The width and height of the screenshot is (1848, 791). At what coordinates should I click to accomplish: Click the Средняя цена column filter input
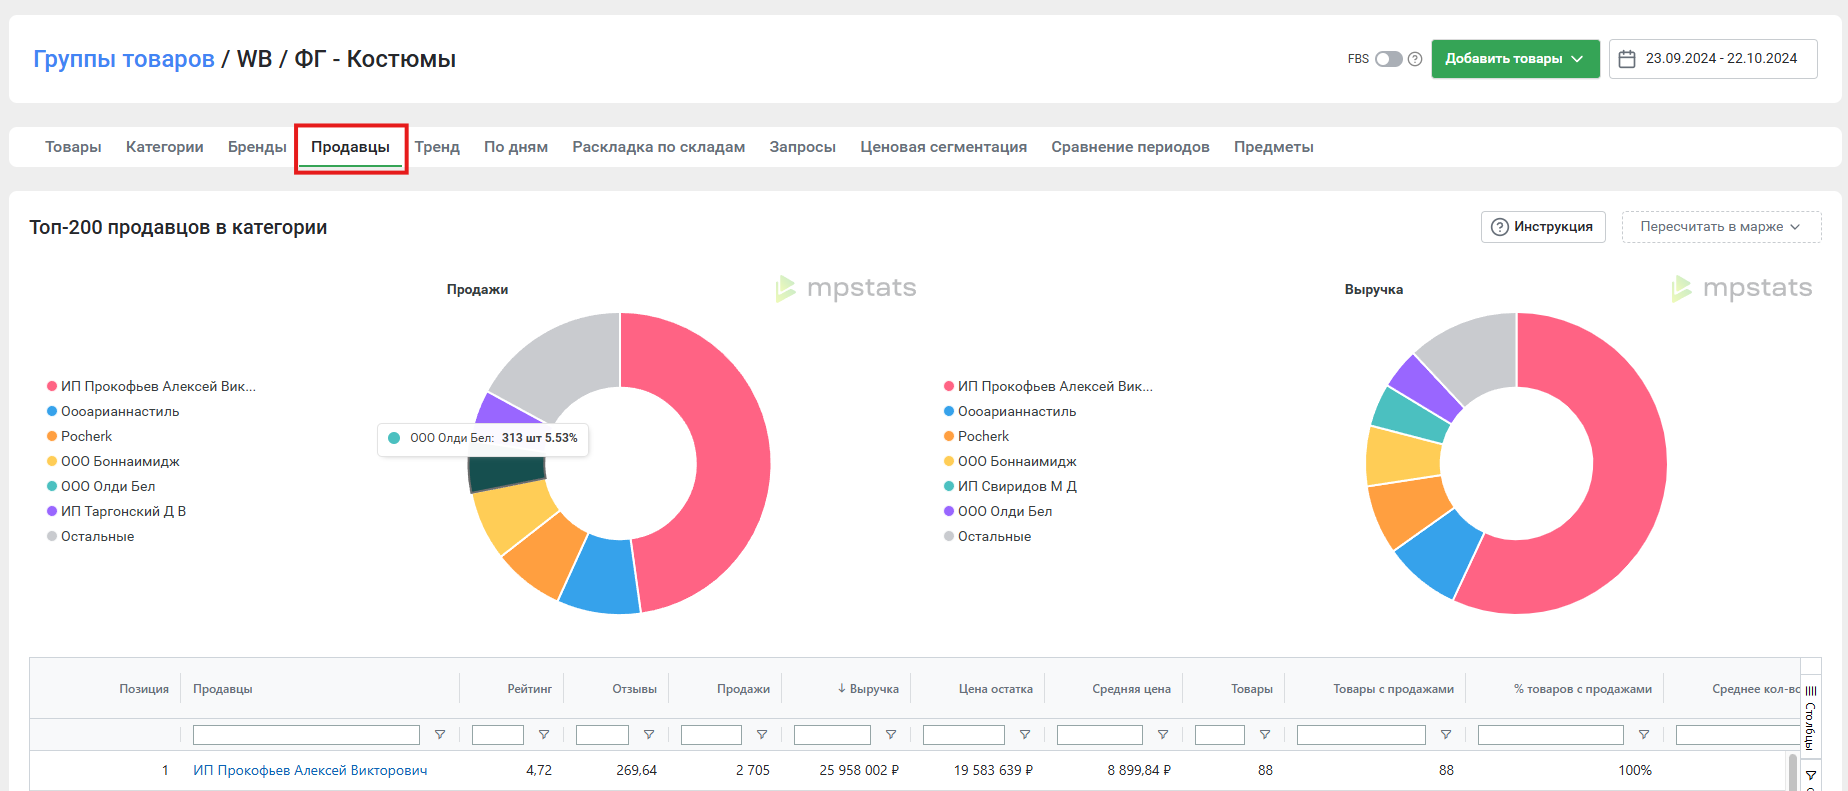click(1100, 735)
